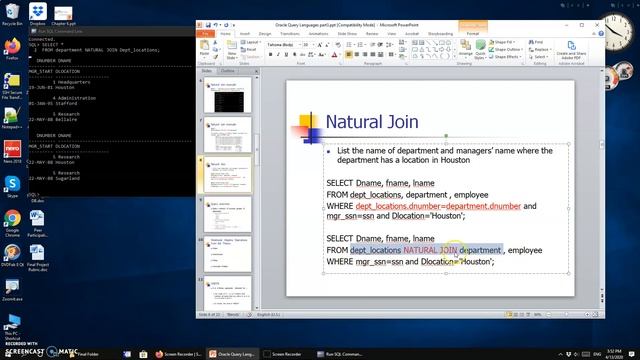The image size is (640, 360).
Task: Open Dropbox desktop icon
Action: pyautogui.click(x=38, y=14)
